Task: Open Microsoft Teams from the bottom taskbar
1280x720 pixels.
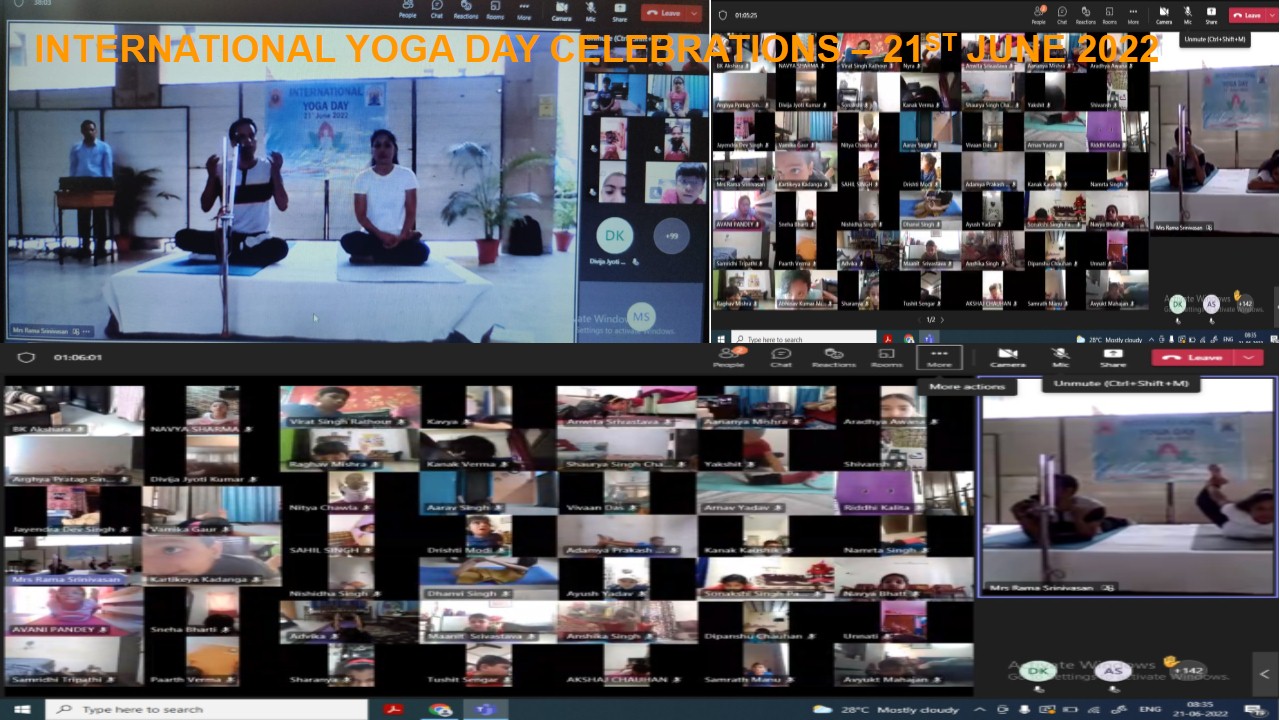Action: pyautogui.click(x=486, y=709)
